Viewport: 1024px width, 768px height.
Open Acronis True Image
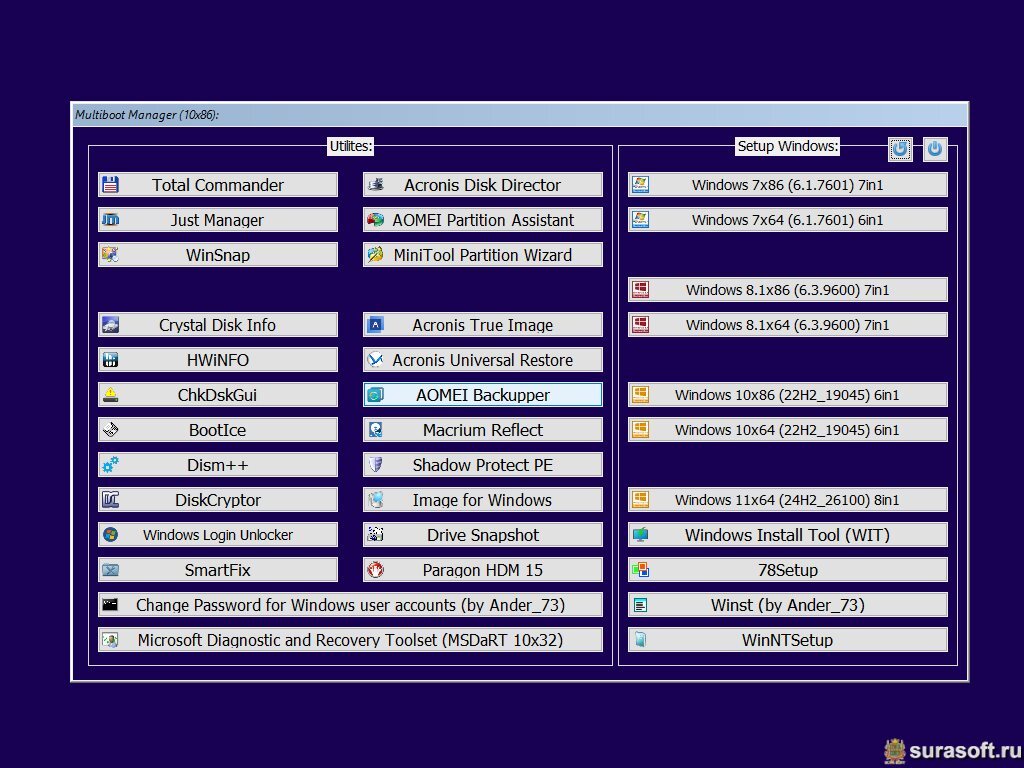point(483,325)
